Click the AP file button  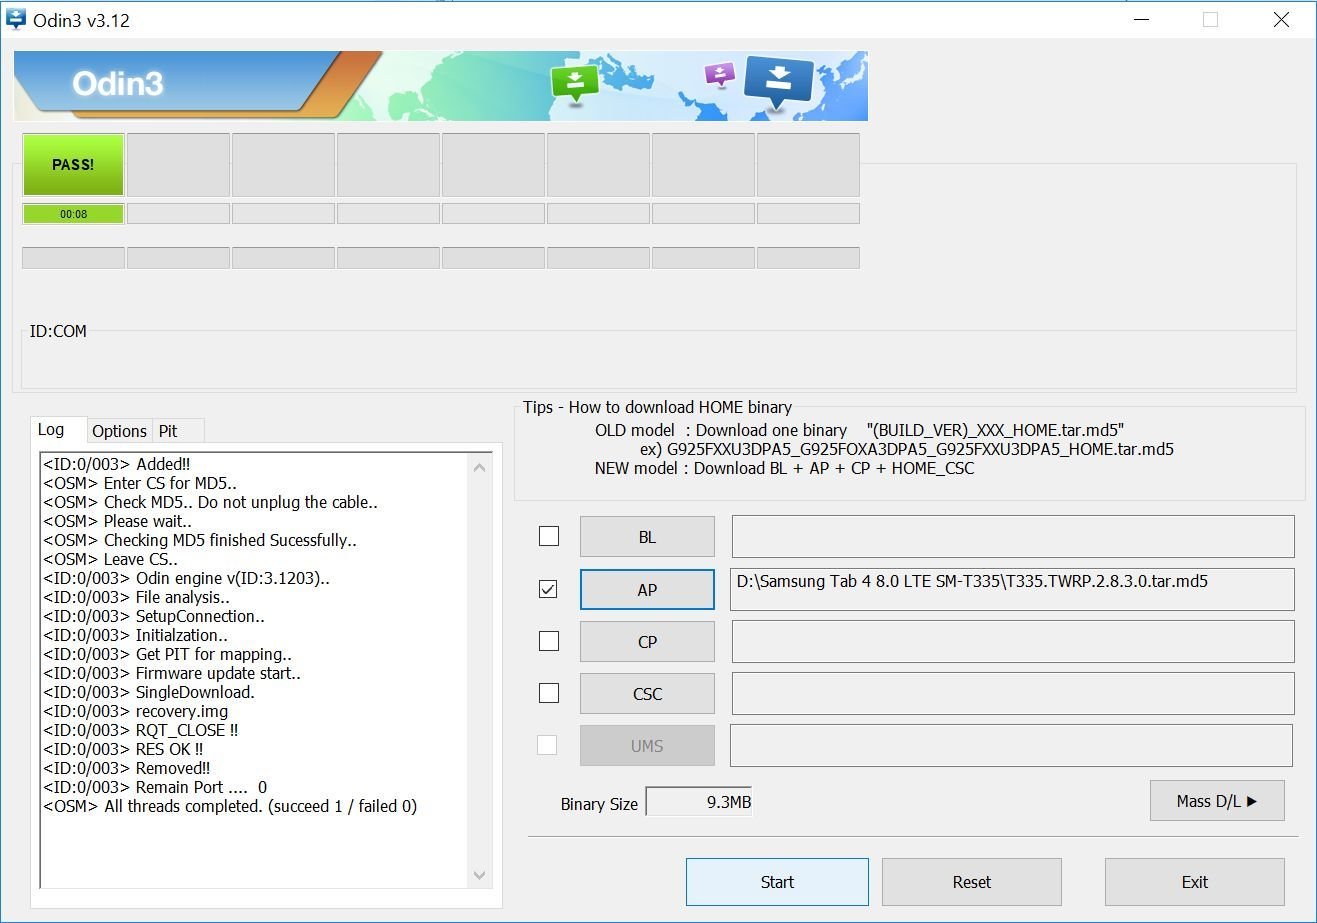tap(647, 589)
